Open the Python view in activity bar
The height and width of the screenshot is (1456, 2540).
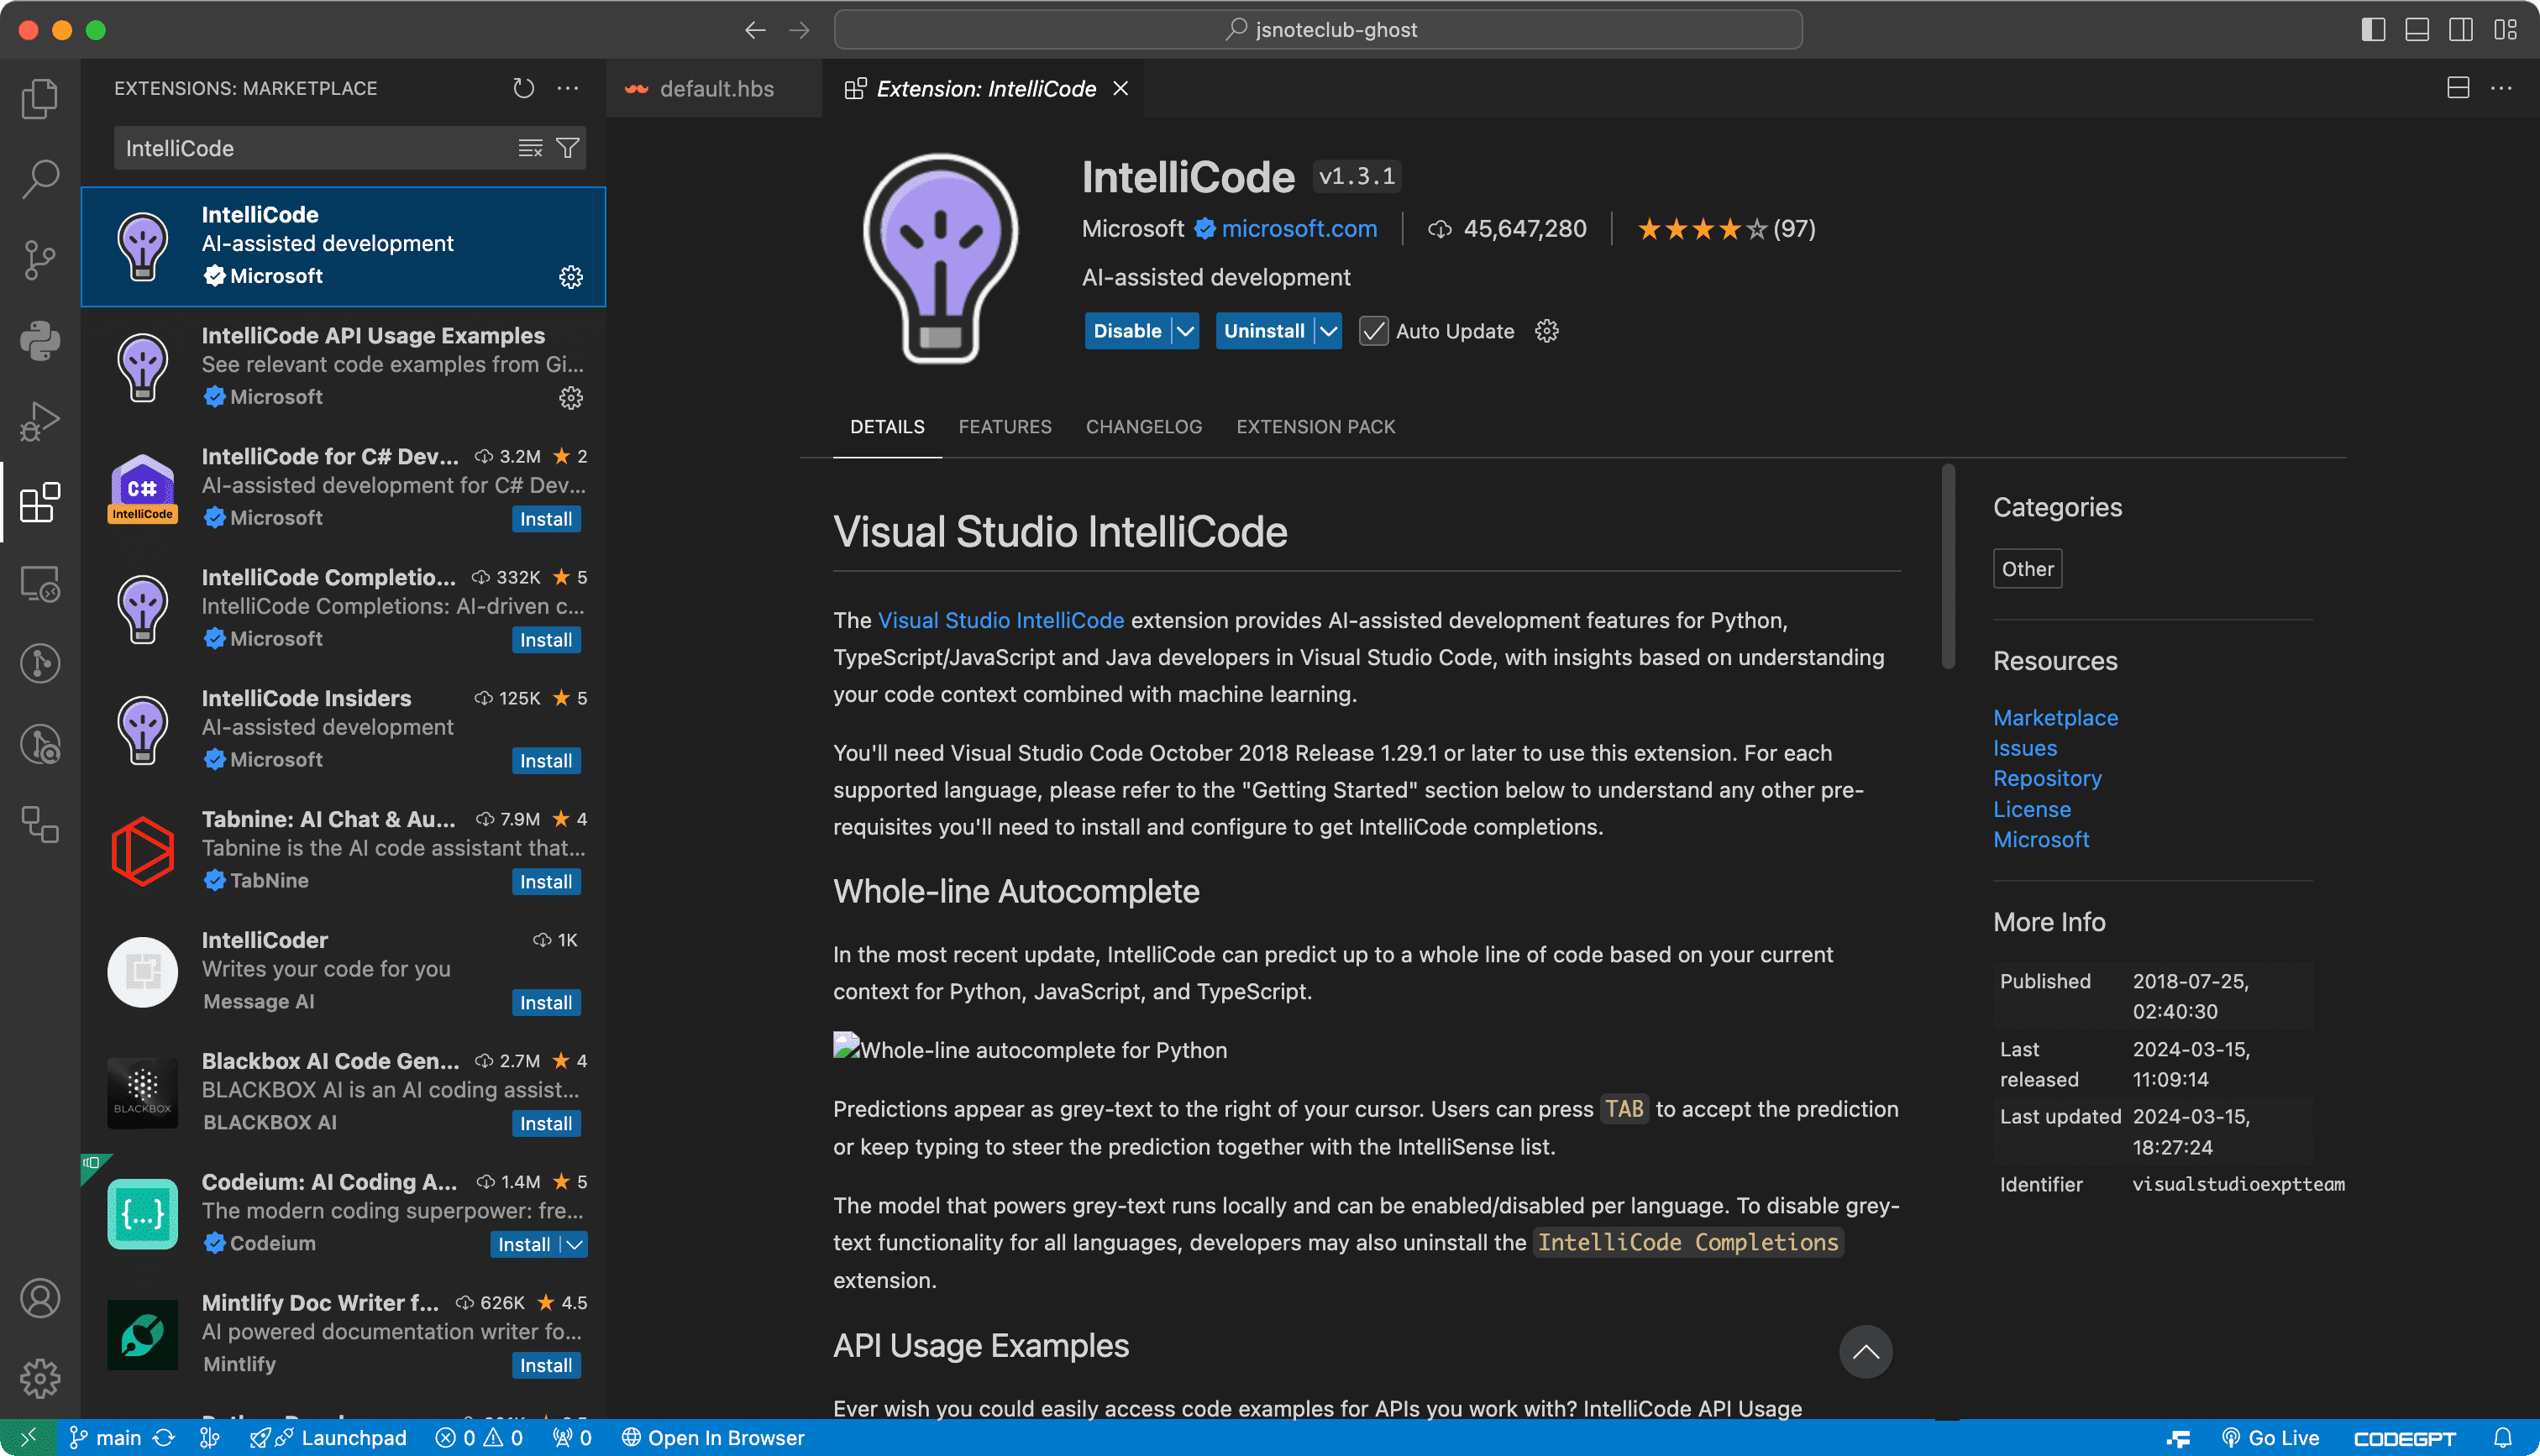[40, 340]
